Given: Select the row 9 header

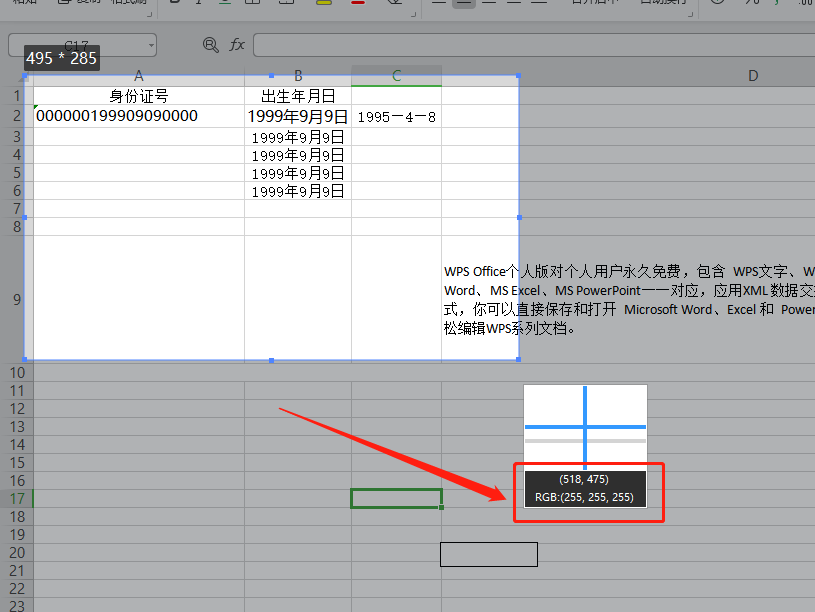Looking at the screenshot, I should point(16,299).
